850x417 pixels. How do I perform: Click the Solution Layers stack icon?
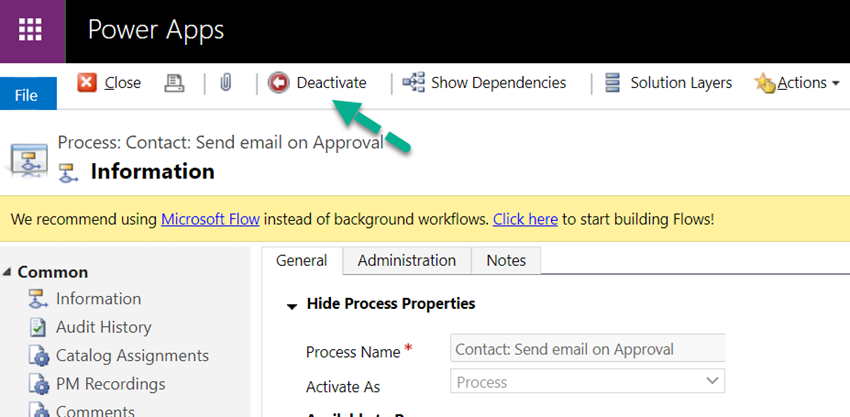click(x=612, y=83)
